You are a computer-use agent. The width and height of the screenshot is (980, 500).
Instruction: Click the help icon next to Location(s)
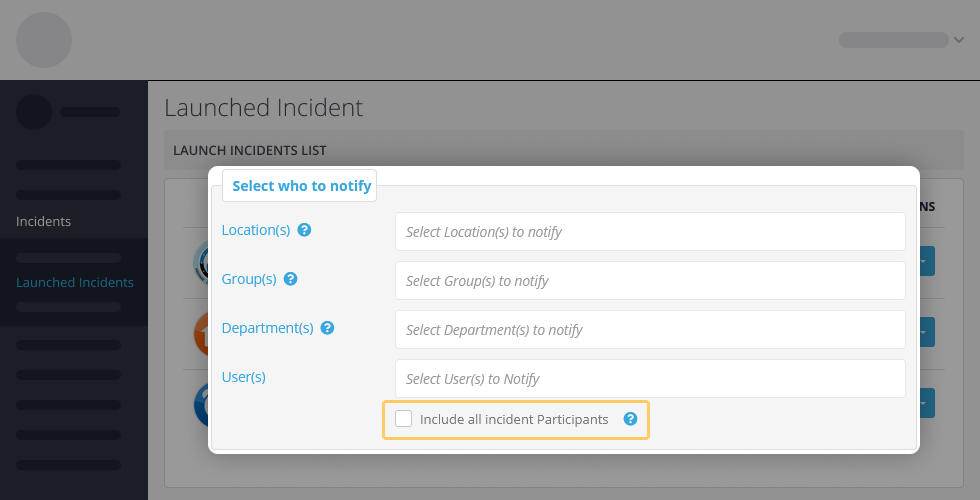click(304, 230)
